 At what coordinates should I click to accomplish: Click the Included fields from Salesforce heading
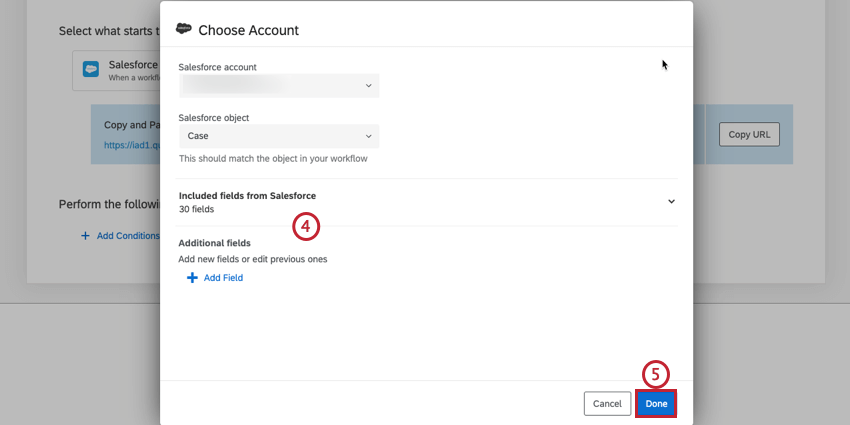click(x=247, y=195)
